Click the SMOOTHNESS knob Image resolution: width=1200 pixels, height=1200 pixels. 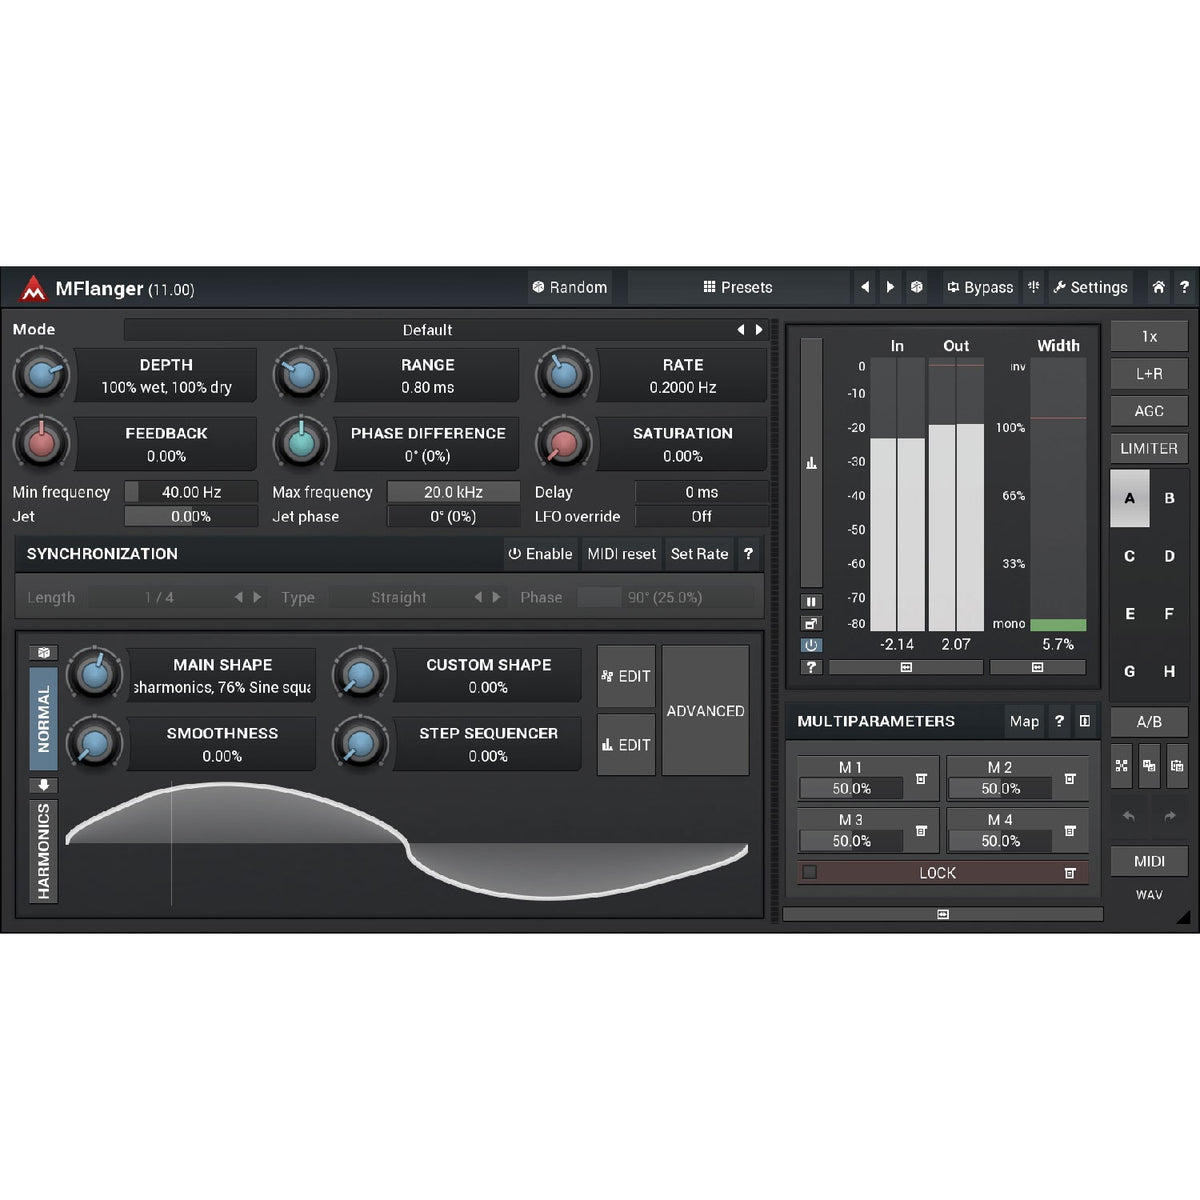94,743
